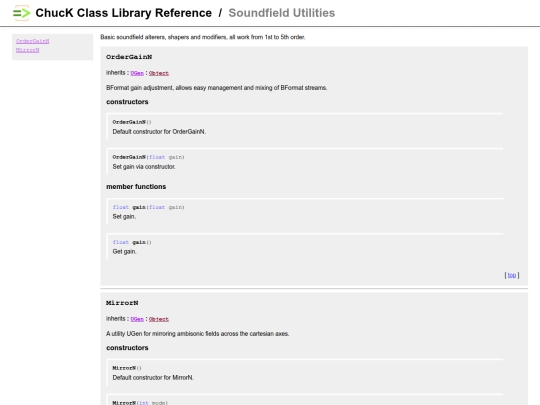Screen dimensions: 540x405
Task: Click the member functions heading
Action: coord(136,187)
